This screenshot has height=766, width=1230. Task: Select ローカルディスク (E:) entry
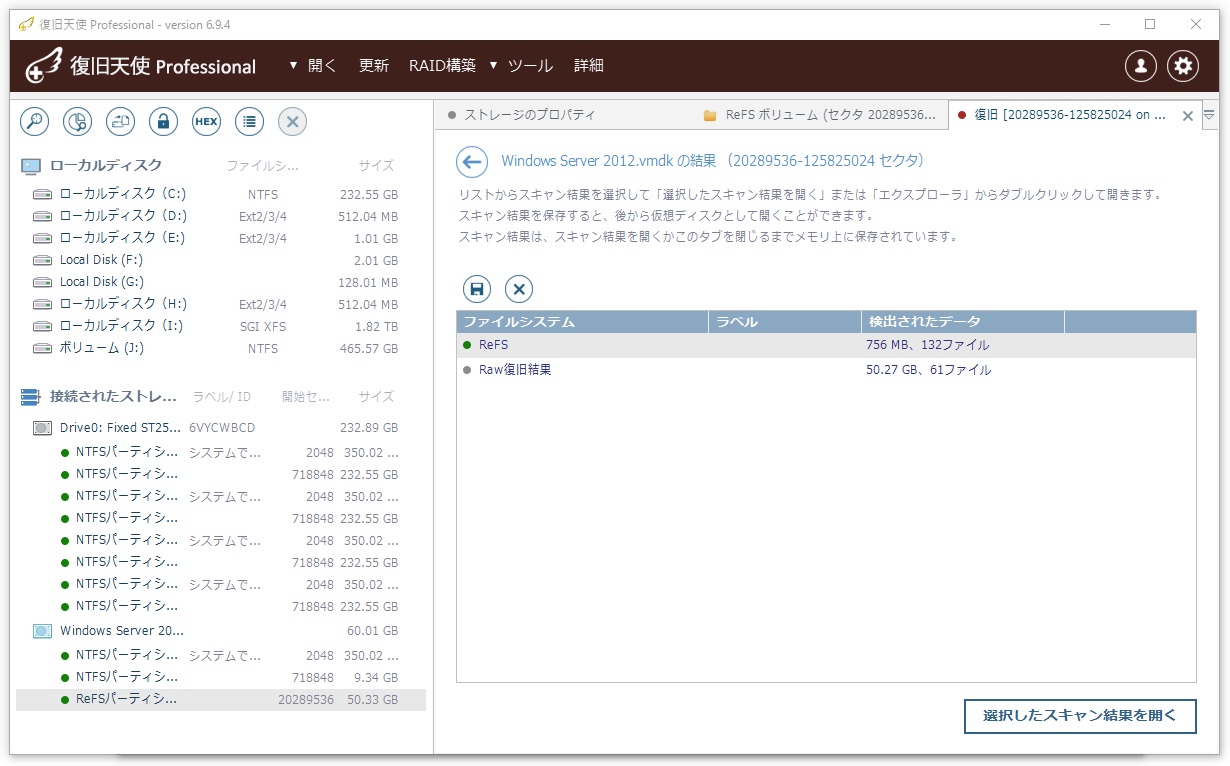[221, 238]
